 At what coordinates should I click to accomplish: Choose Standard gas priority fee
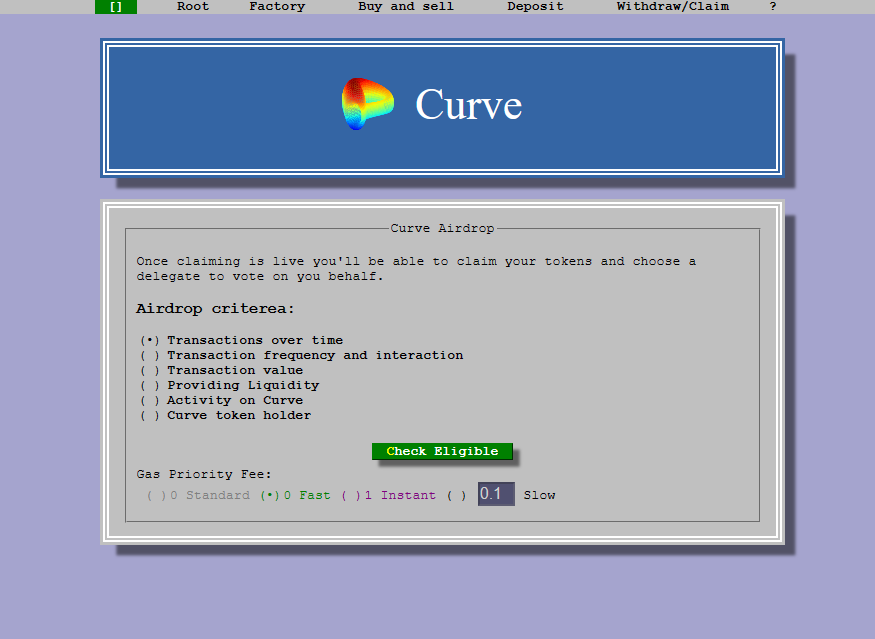point(198,496)
